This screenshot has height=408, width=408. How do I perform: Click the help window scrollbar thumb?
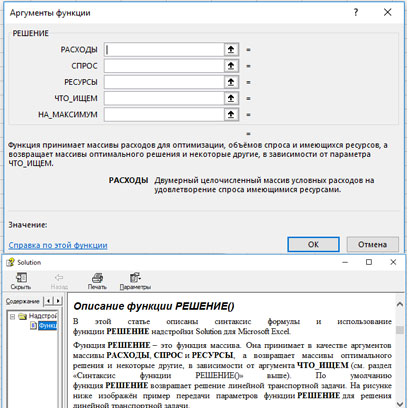point(399,330)
